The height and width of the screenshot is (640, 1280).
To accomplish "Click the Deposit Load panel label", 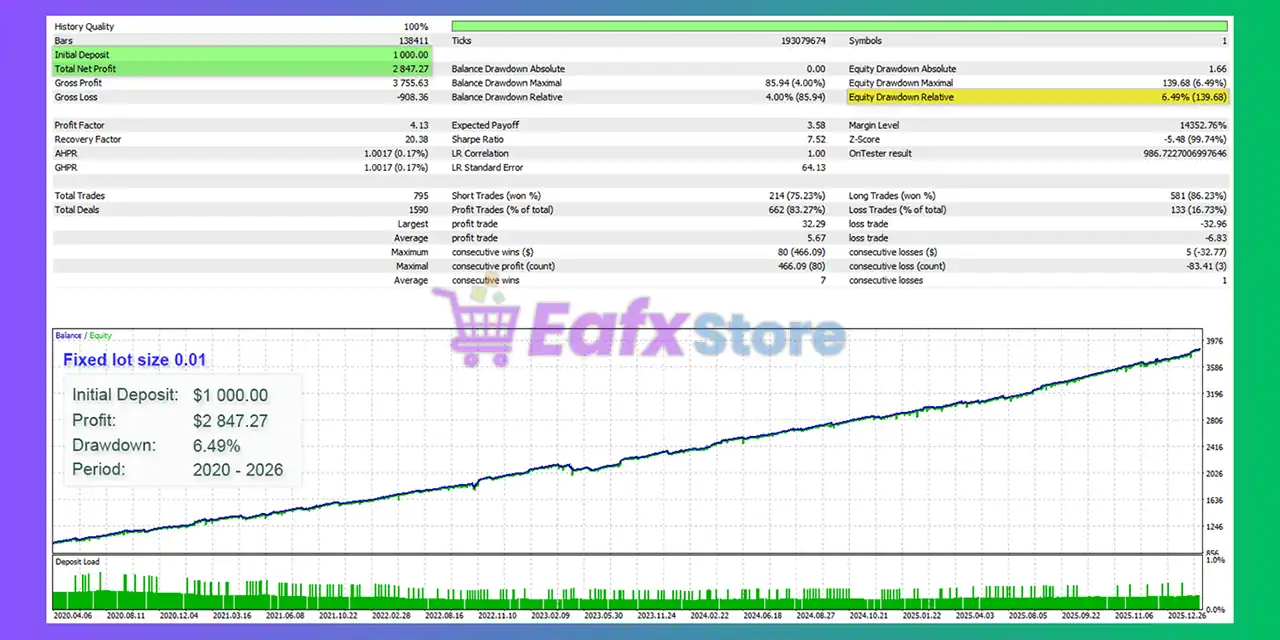I will click(x=77, y=562).
